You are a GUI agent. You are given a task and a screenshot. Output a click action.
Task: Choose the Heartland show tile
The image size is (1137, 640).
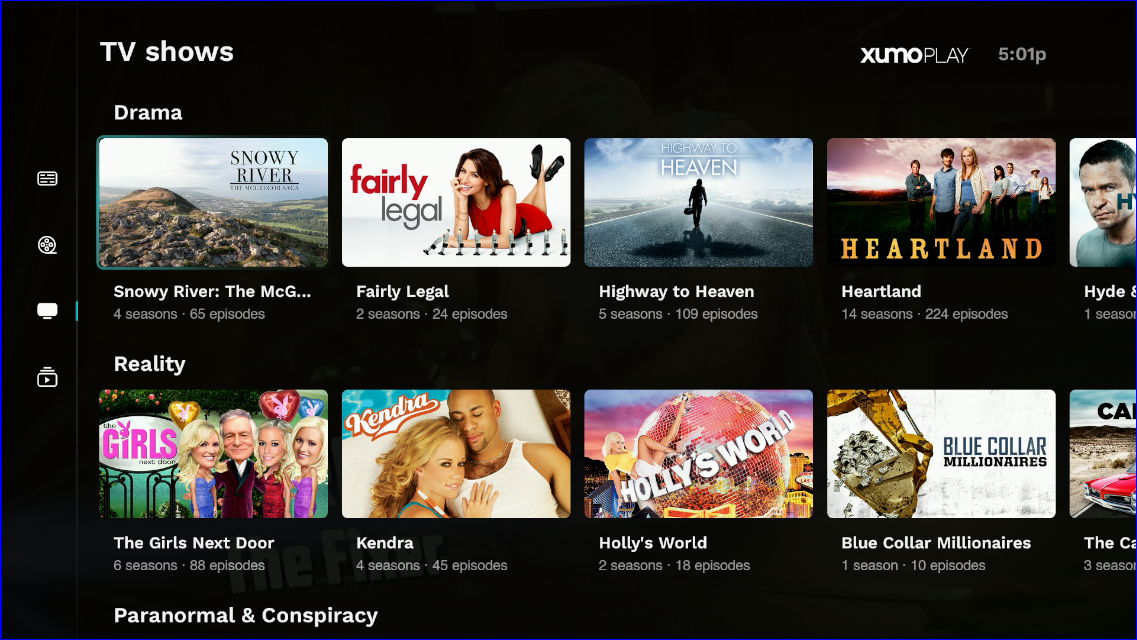click(941, 203)
